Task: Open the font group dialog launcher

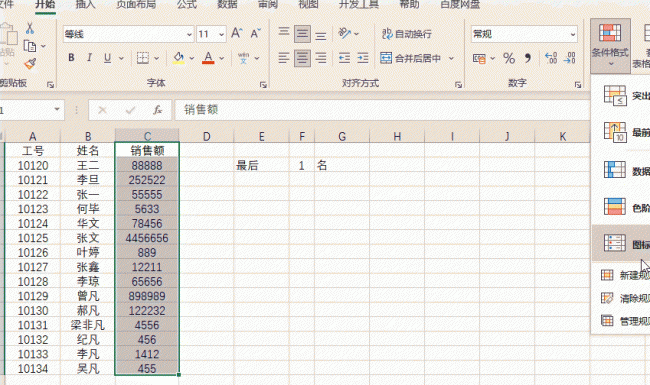Action: tap(263, 85)
